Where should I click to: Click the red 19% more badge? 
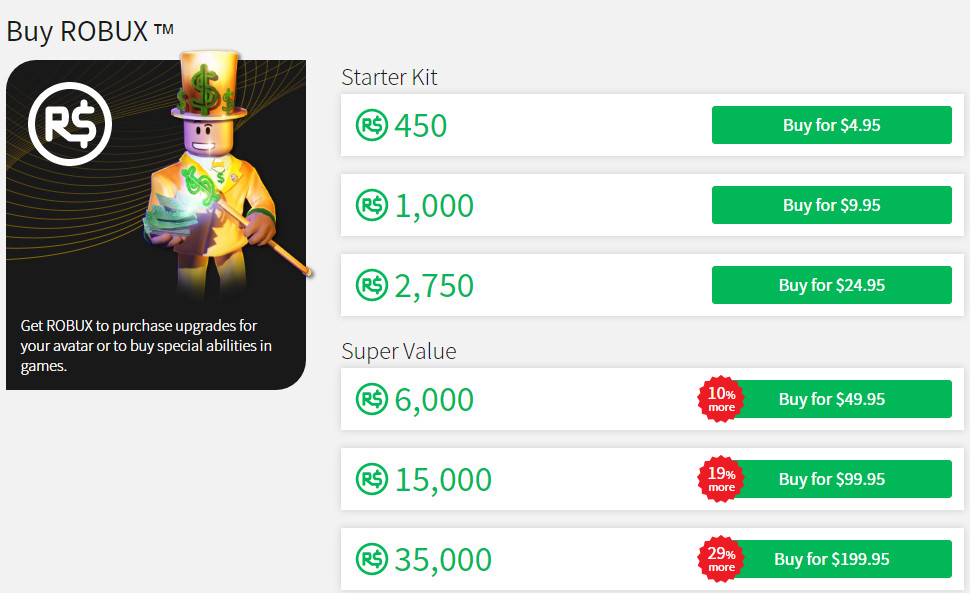[x=721, y=479]
